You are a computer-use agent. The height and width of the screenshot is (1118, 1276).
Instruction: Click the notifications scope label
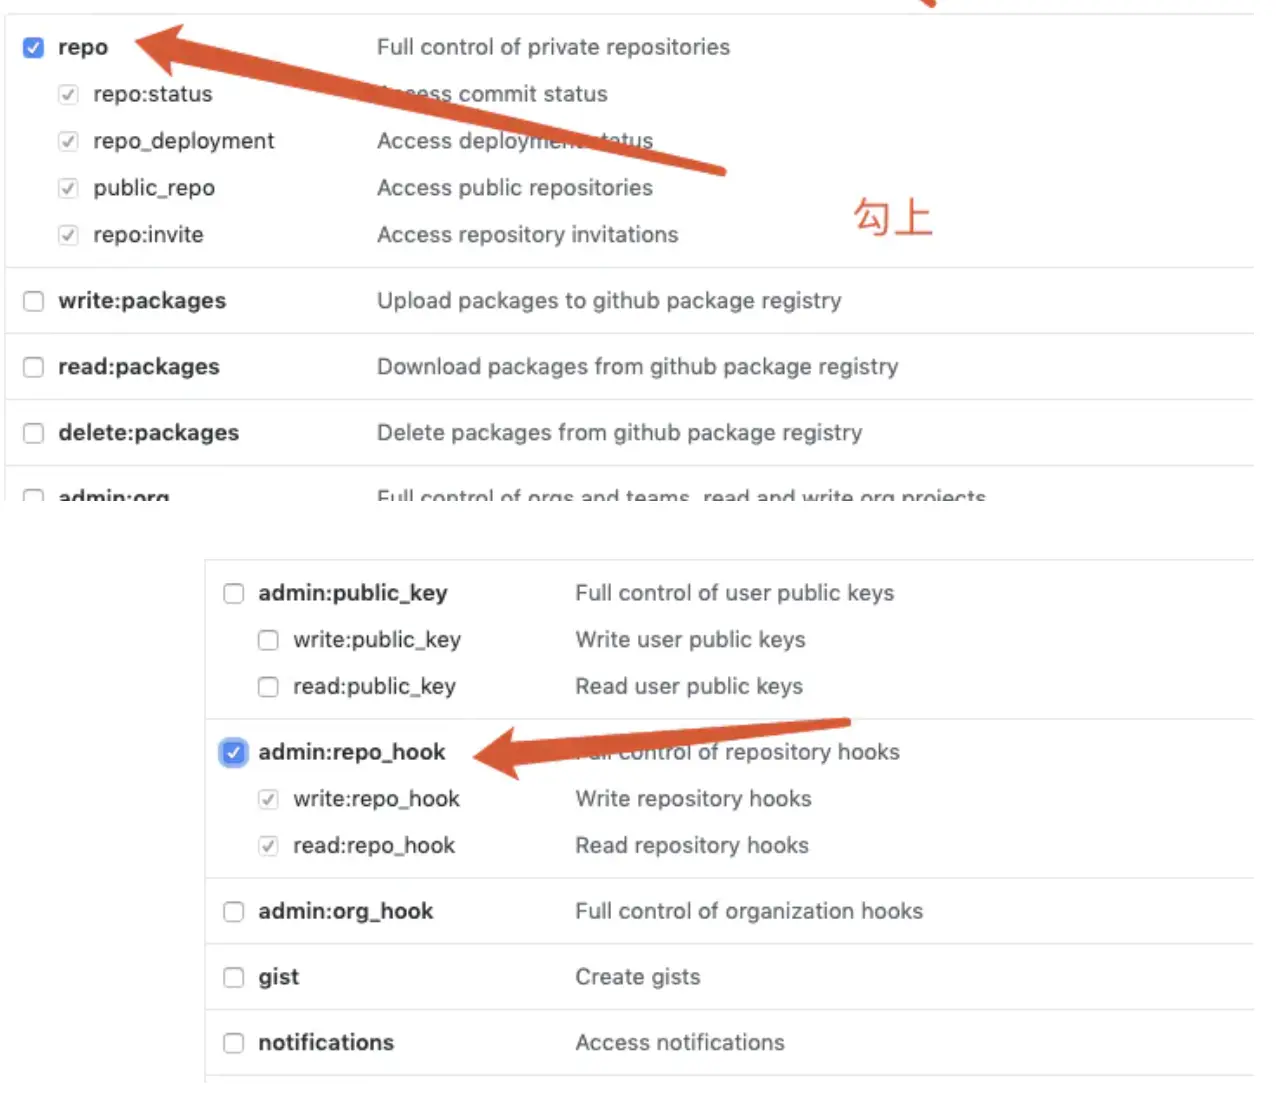[326, 1043]
